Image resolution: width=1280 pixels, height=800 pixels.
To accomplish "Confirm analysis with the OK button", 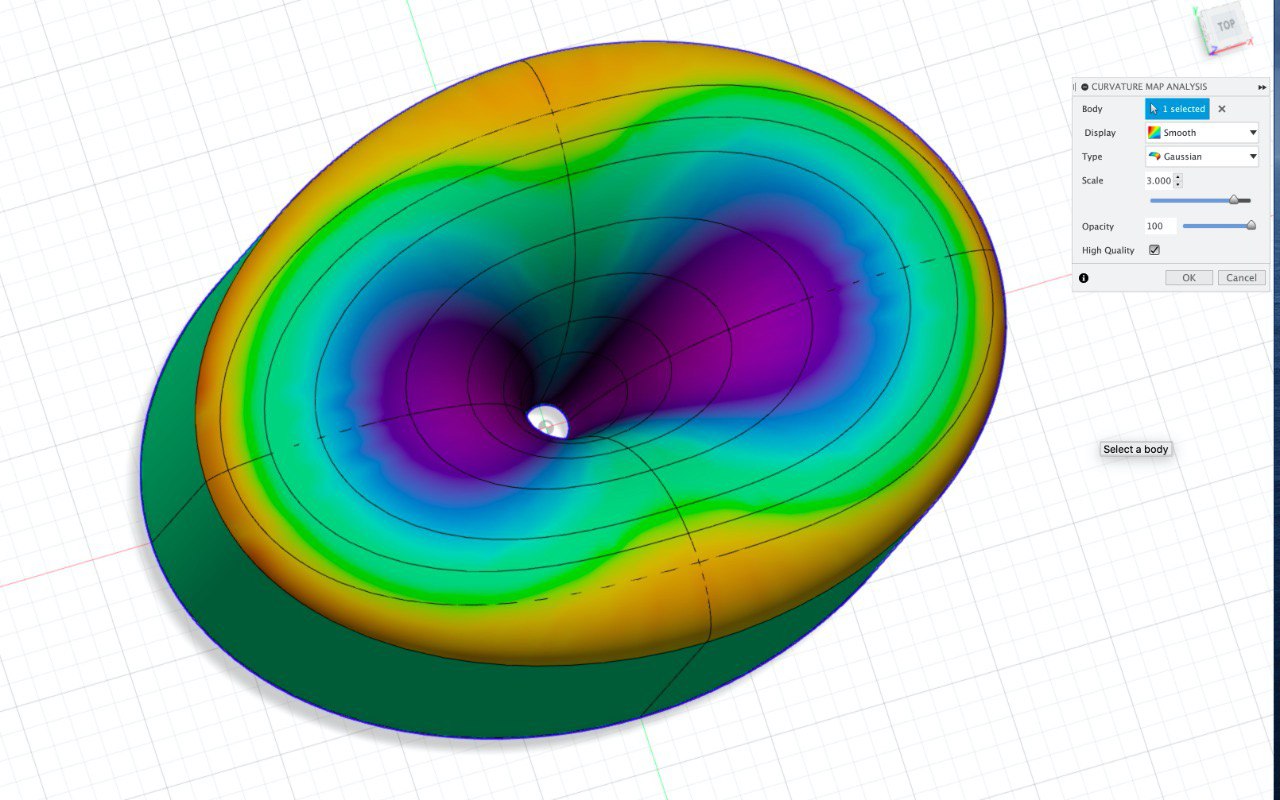I will pyautogui.click(x=1189, y=278).
